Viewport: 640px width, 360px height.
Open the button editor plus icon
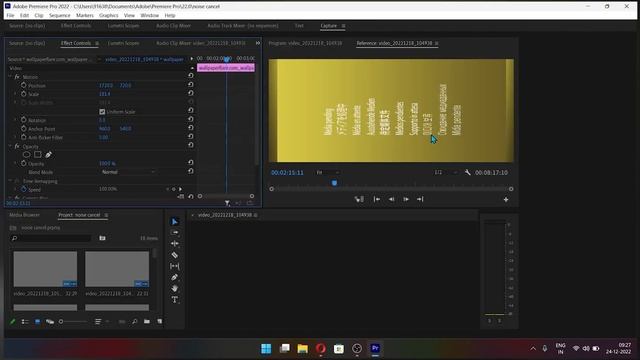[x=506, y=200]
